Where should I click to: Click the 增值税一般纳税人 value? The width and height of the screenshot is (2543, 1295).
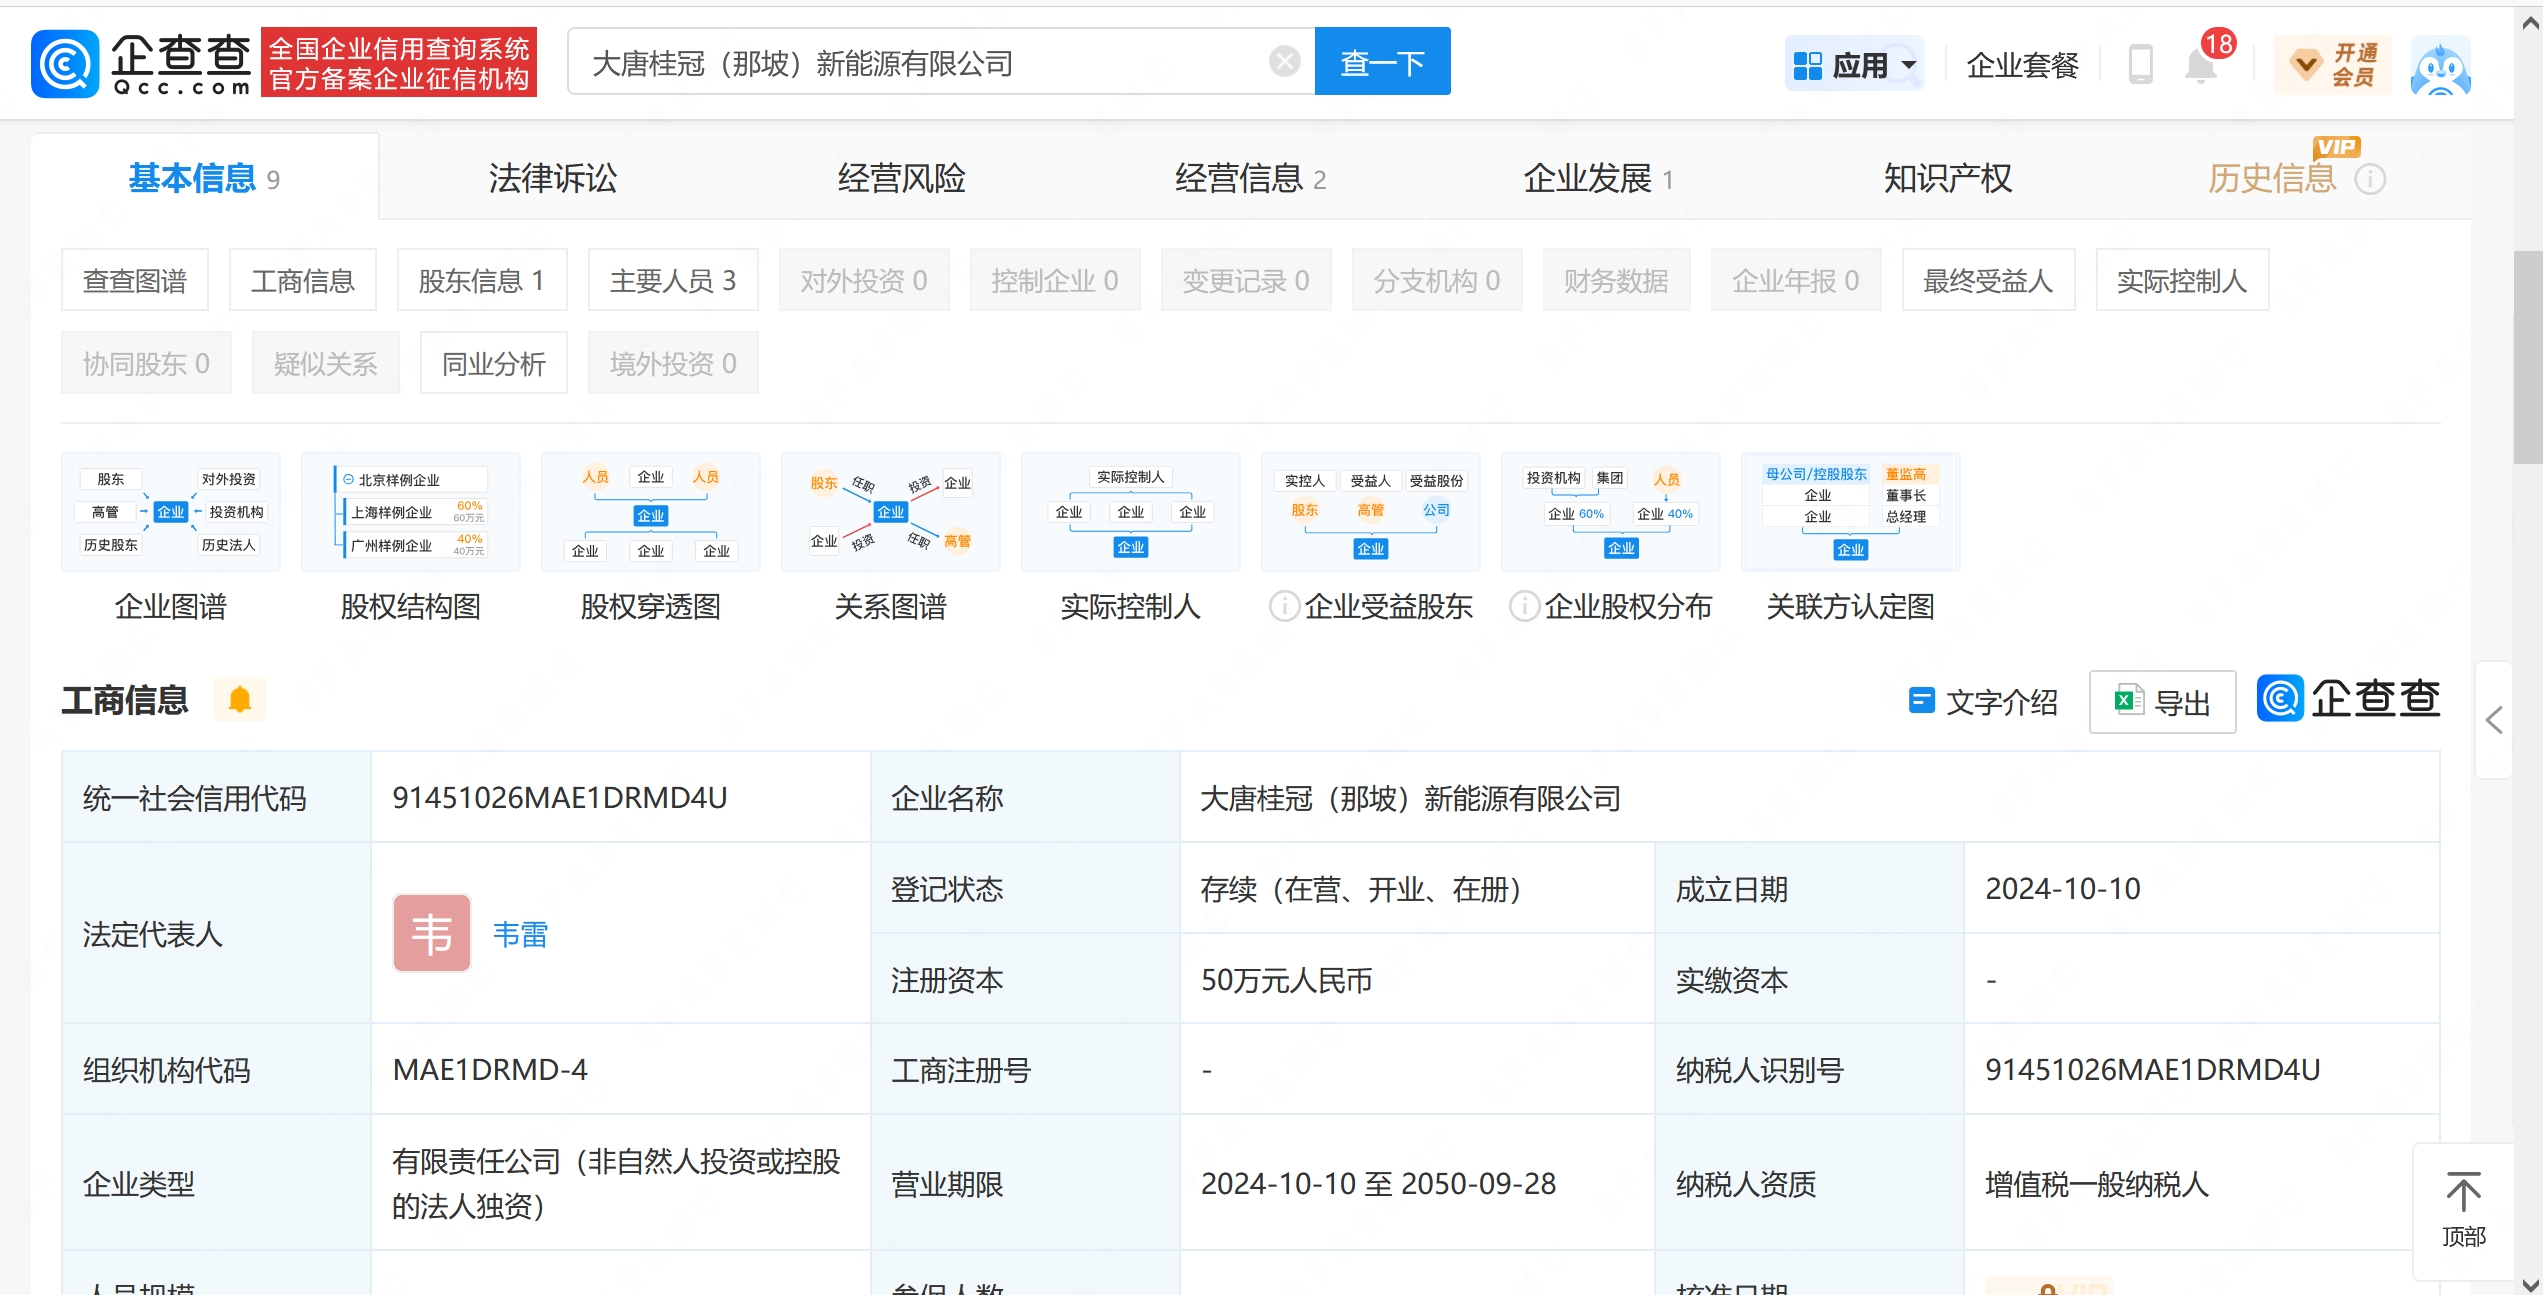2097,1183
